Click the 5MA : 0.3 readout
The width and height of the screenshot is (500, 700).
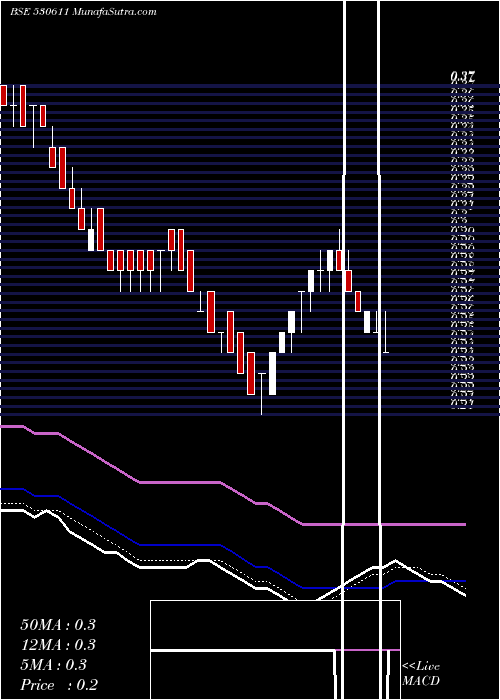(54, 665)
